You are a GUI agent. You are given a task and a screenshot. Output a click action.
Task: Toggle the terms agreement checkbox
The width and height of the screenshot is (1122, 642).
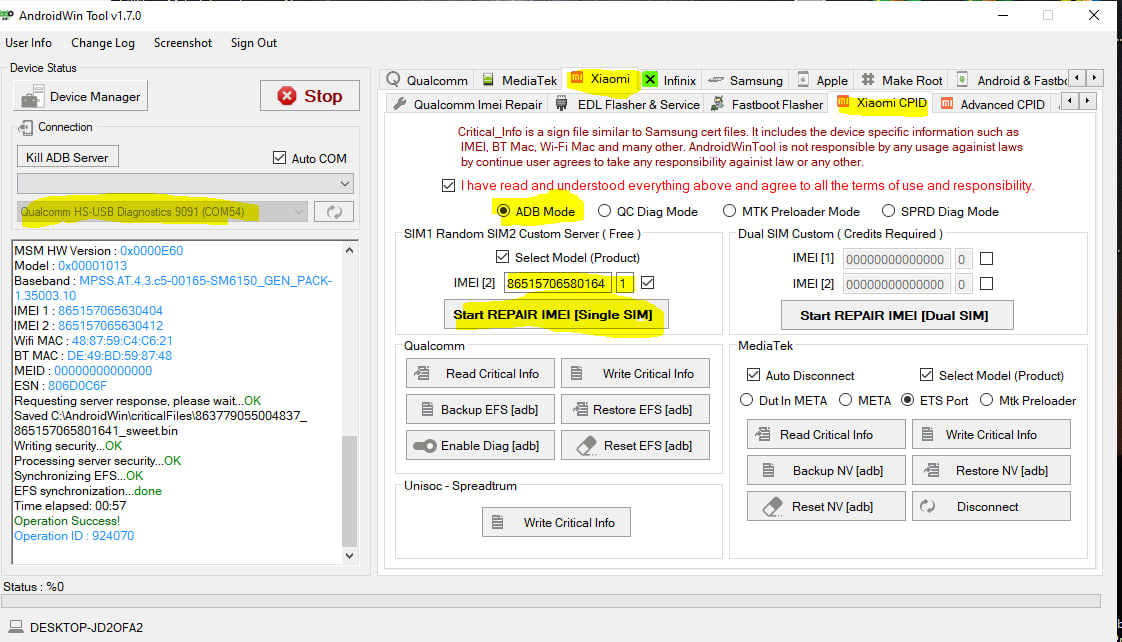(x=449, y=185)
